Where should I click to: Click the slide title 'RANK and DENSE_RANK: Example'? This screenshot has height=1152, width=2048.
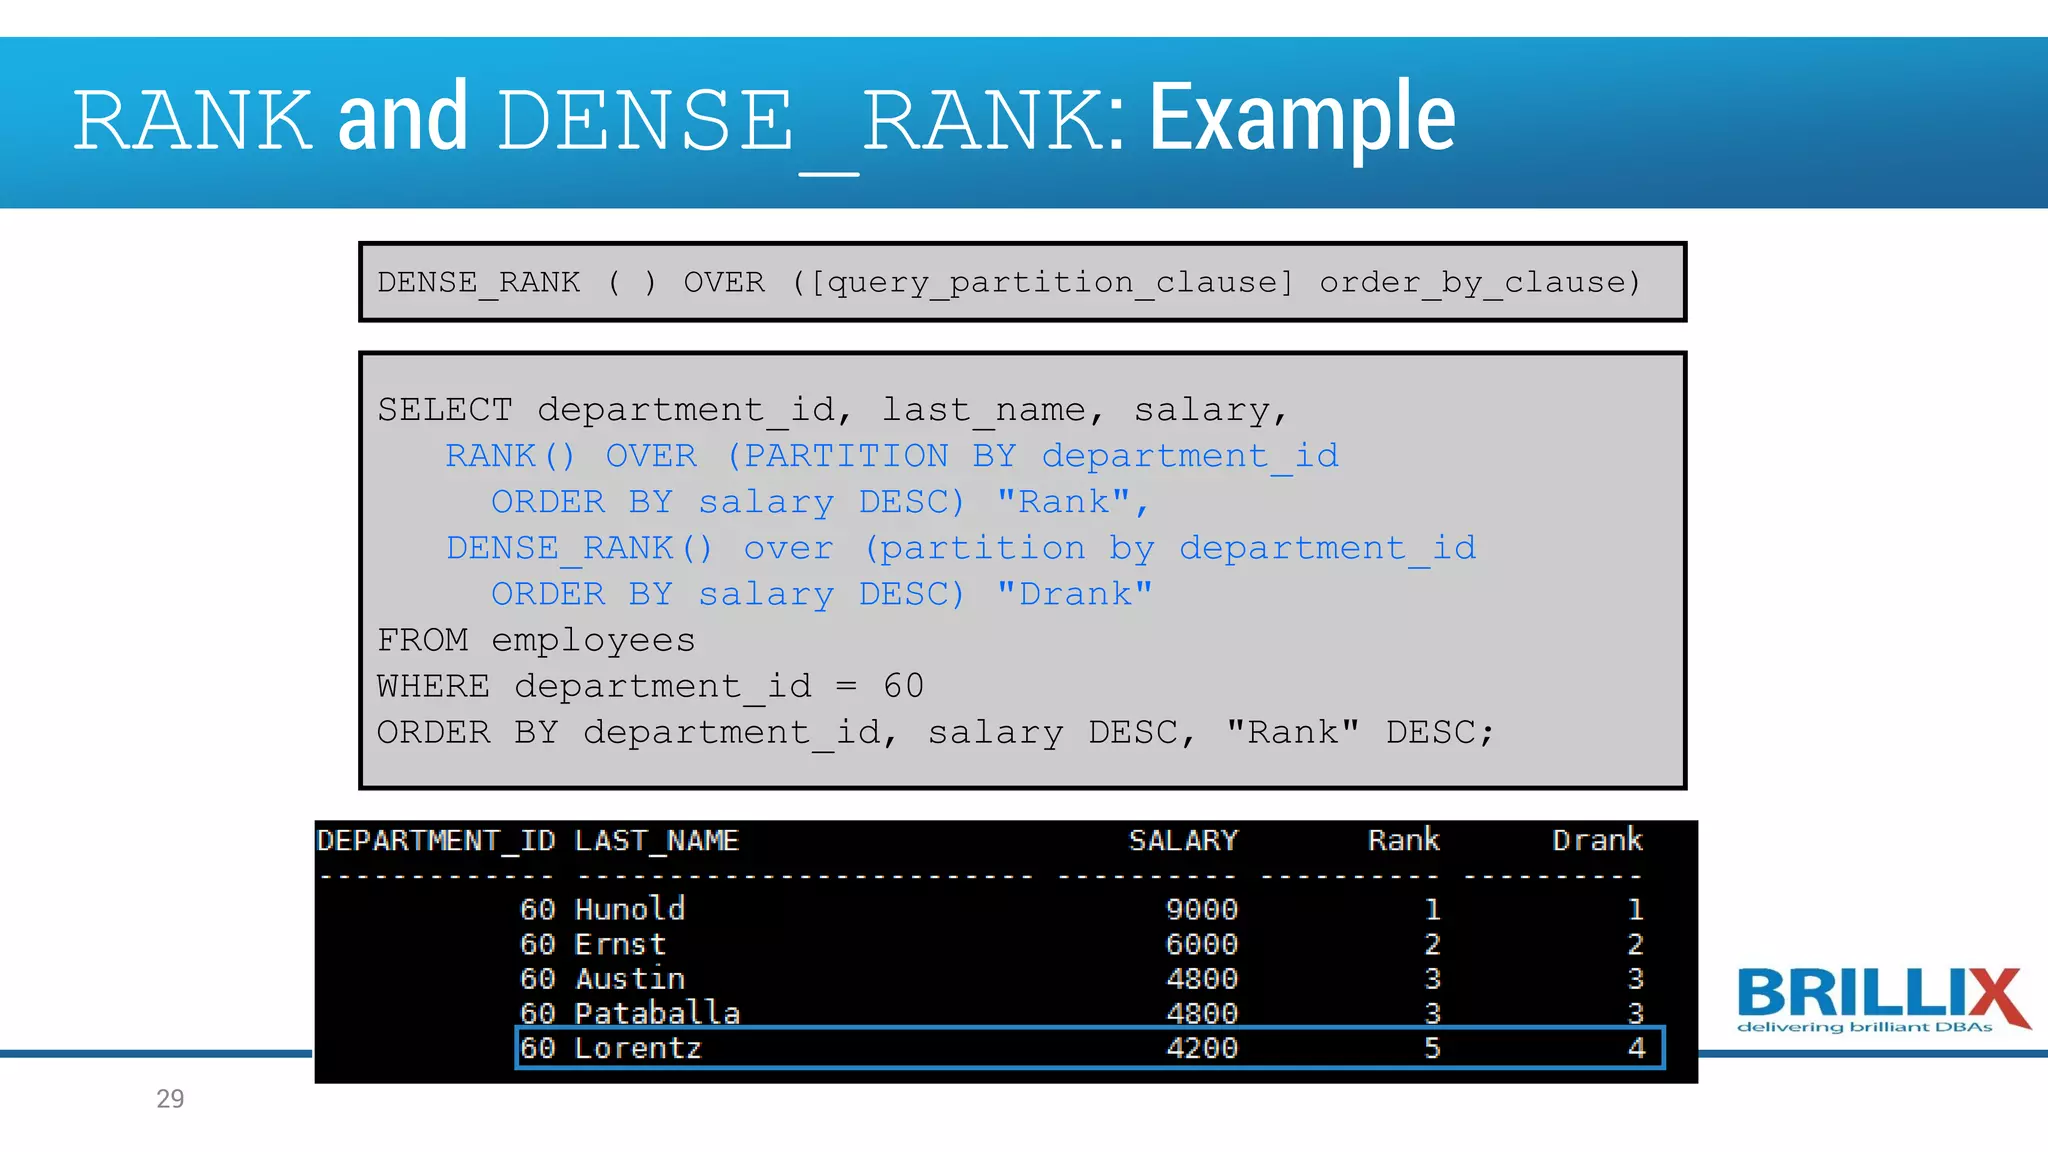(x=764, y=120)
